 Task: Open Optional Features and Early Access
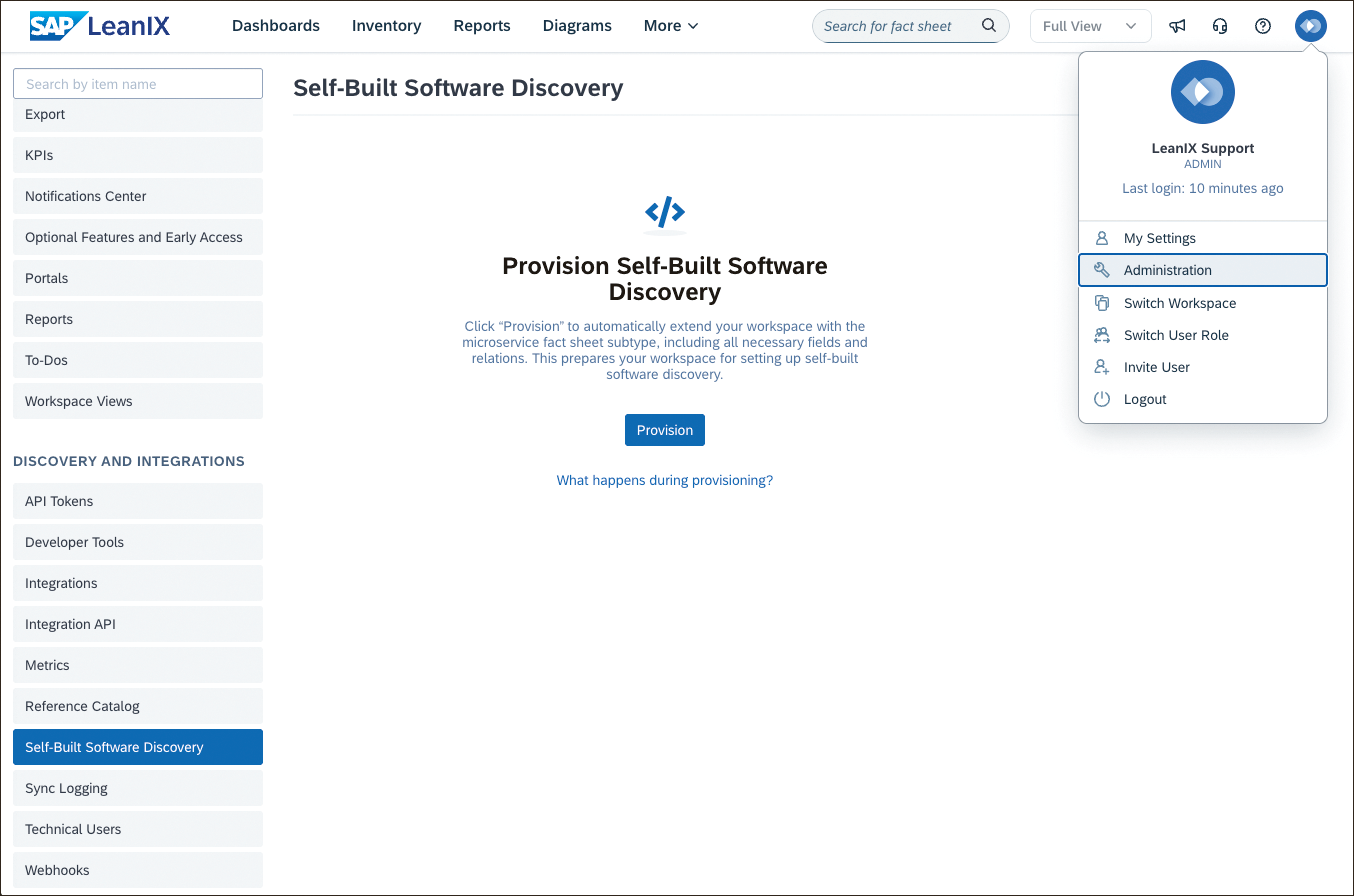click(138, 237)
